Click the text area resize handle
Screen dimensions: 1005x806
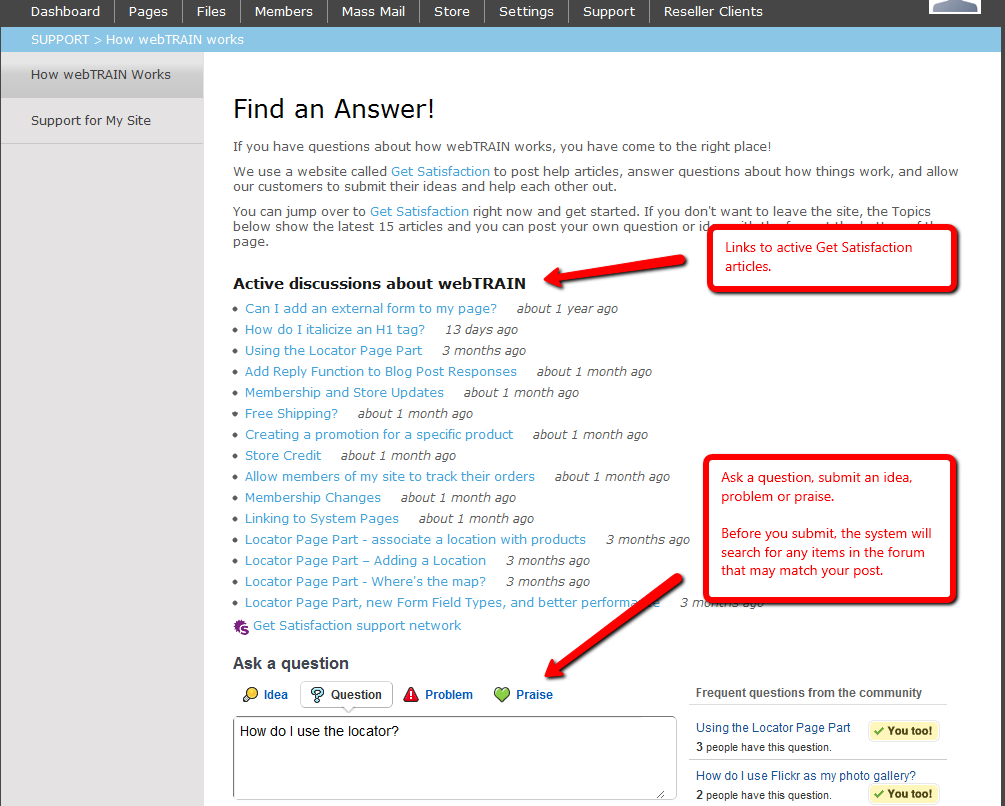[x=660, y=793]
